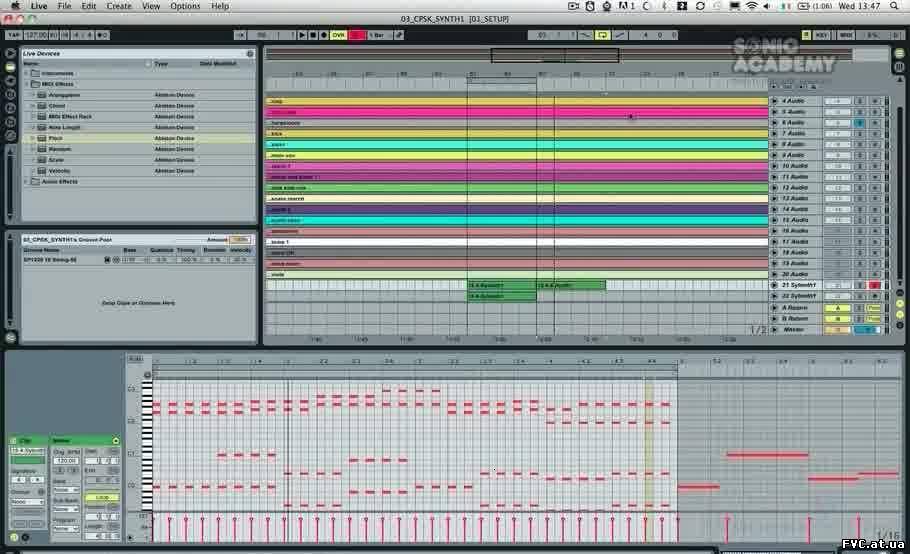Open File Browser 1 in sidebar
The height and width of the screenshot is (554, 910).
[x=10, y=94]
